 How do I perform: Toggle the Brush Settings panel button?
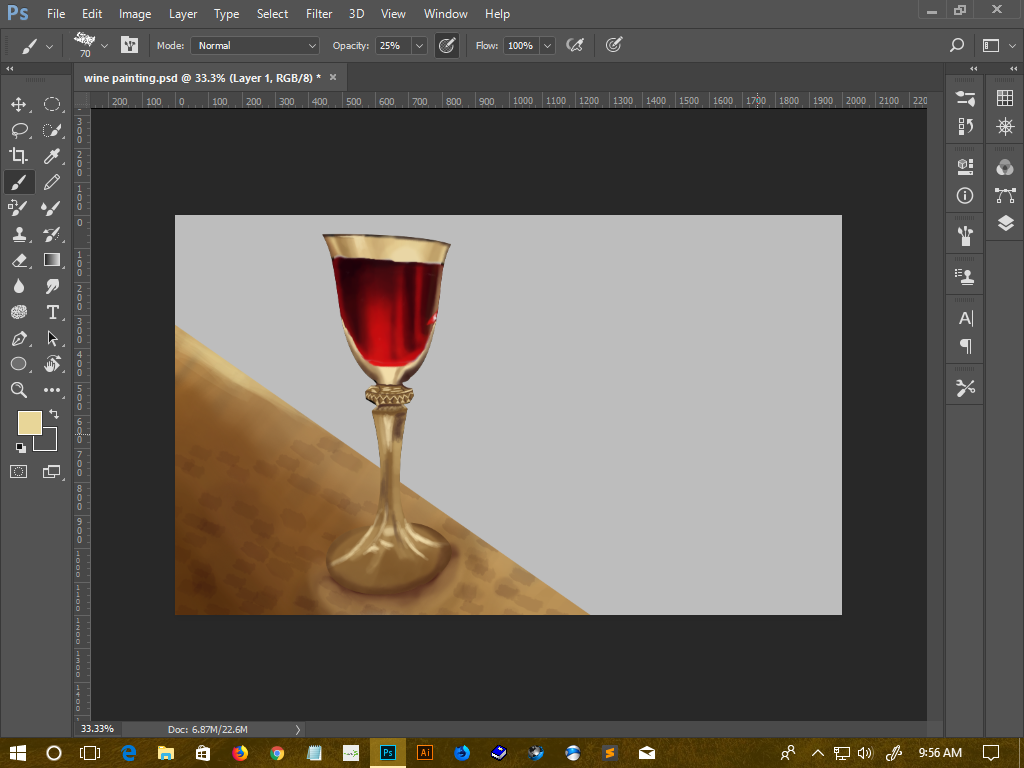click(129, 45)
